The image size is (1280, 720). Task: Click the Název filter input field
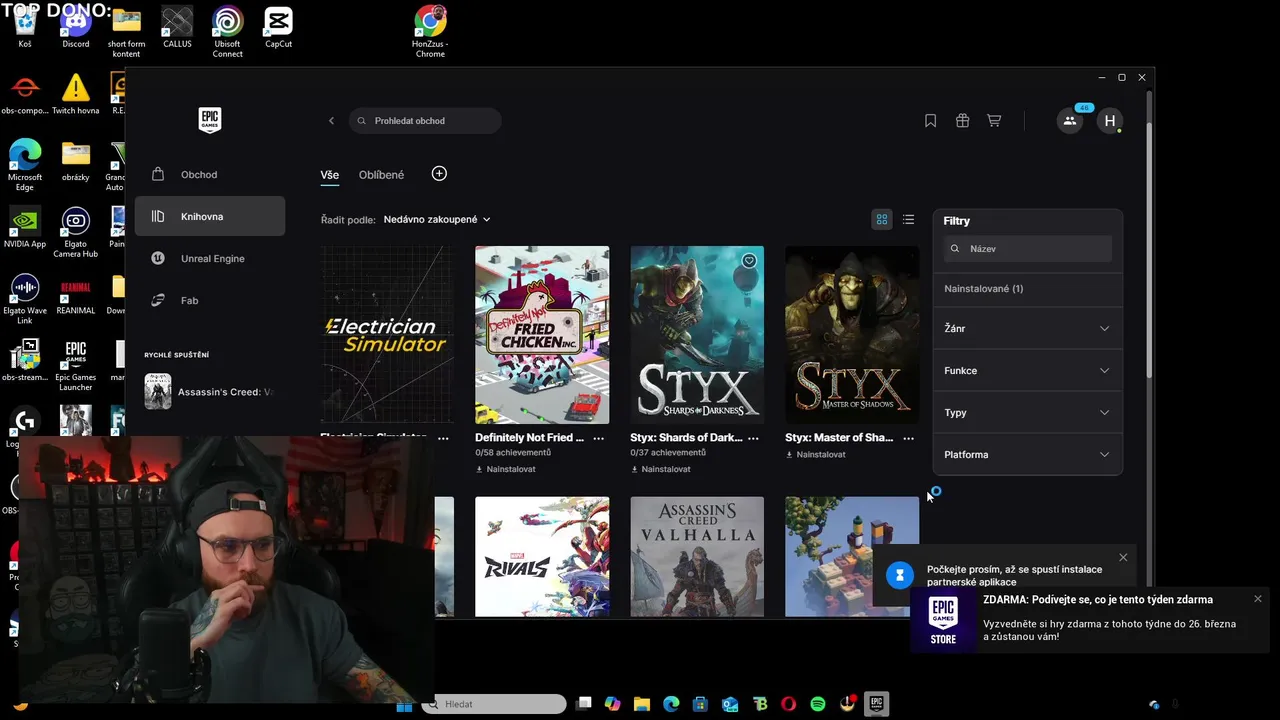[1028, 249]
